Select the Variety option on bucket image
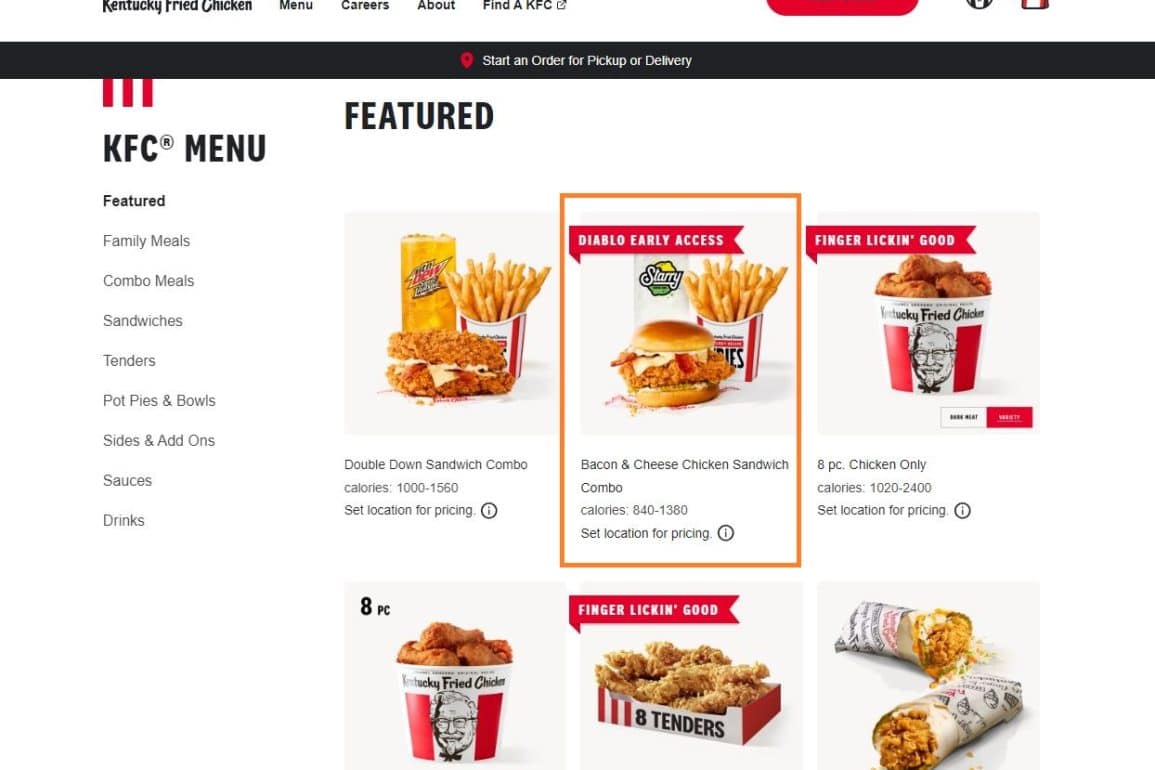The height and width of the screenshot is (770, 1155). click(1009, 417)
